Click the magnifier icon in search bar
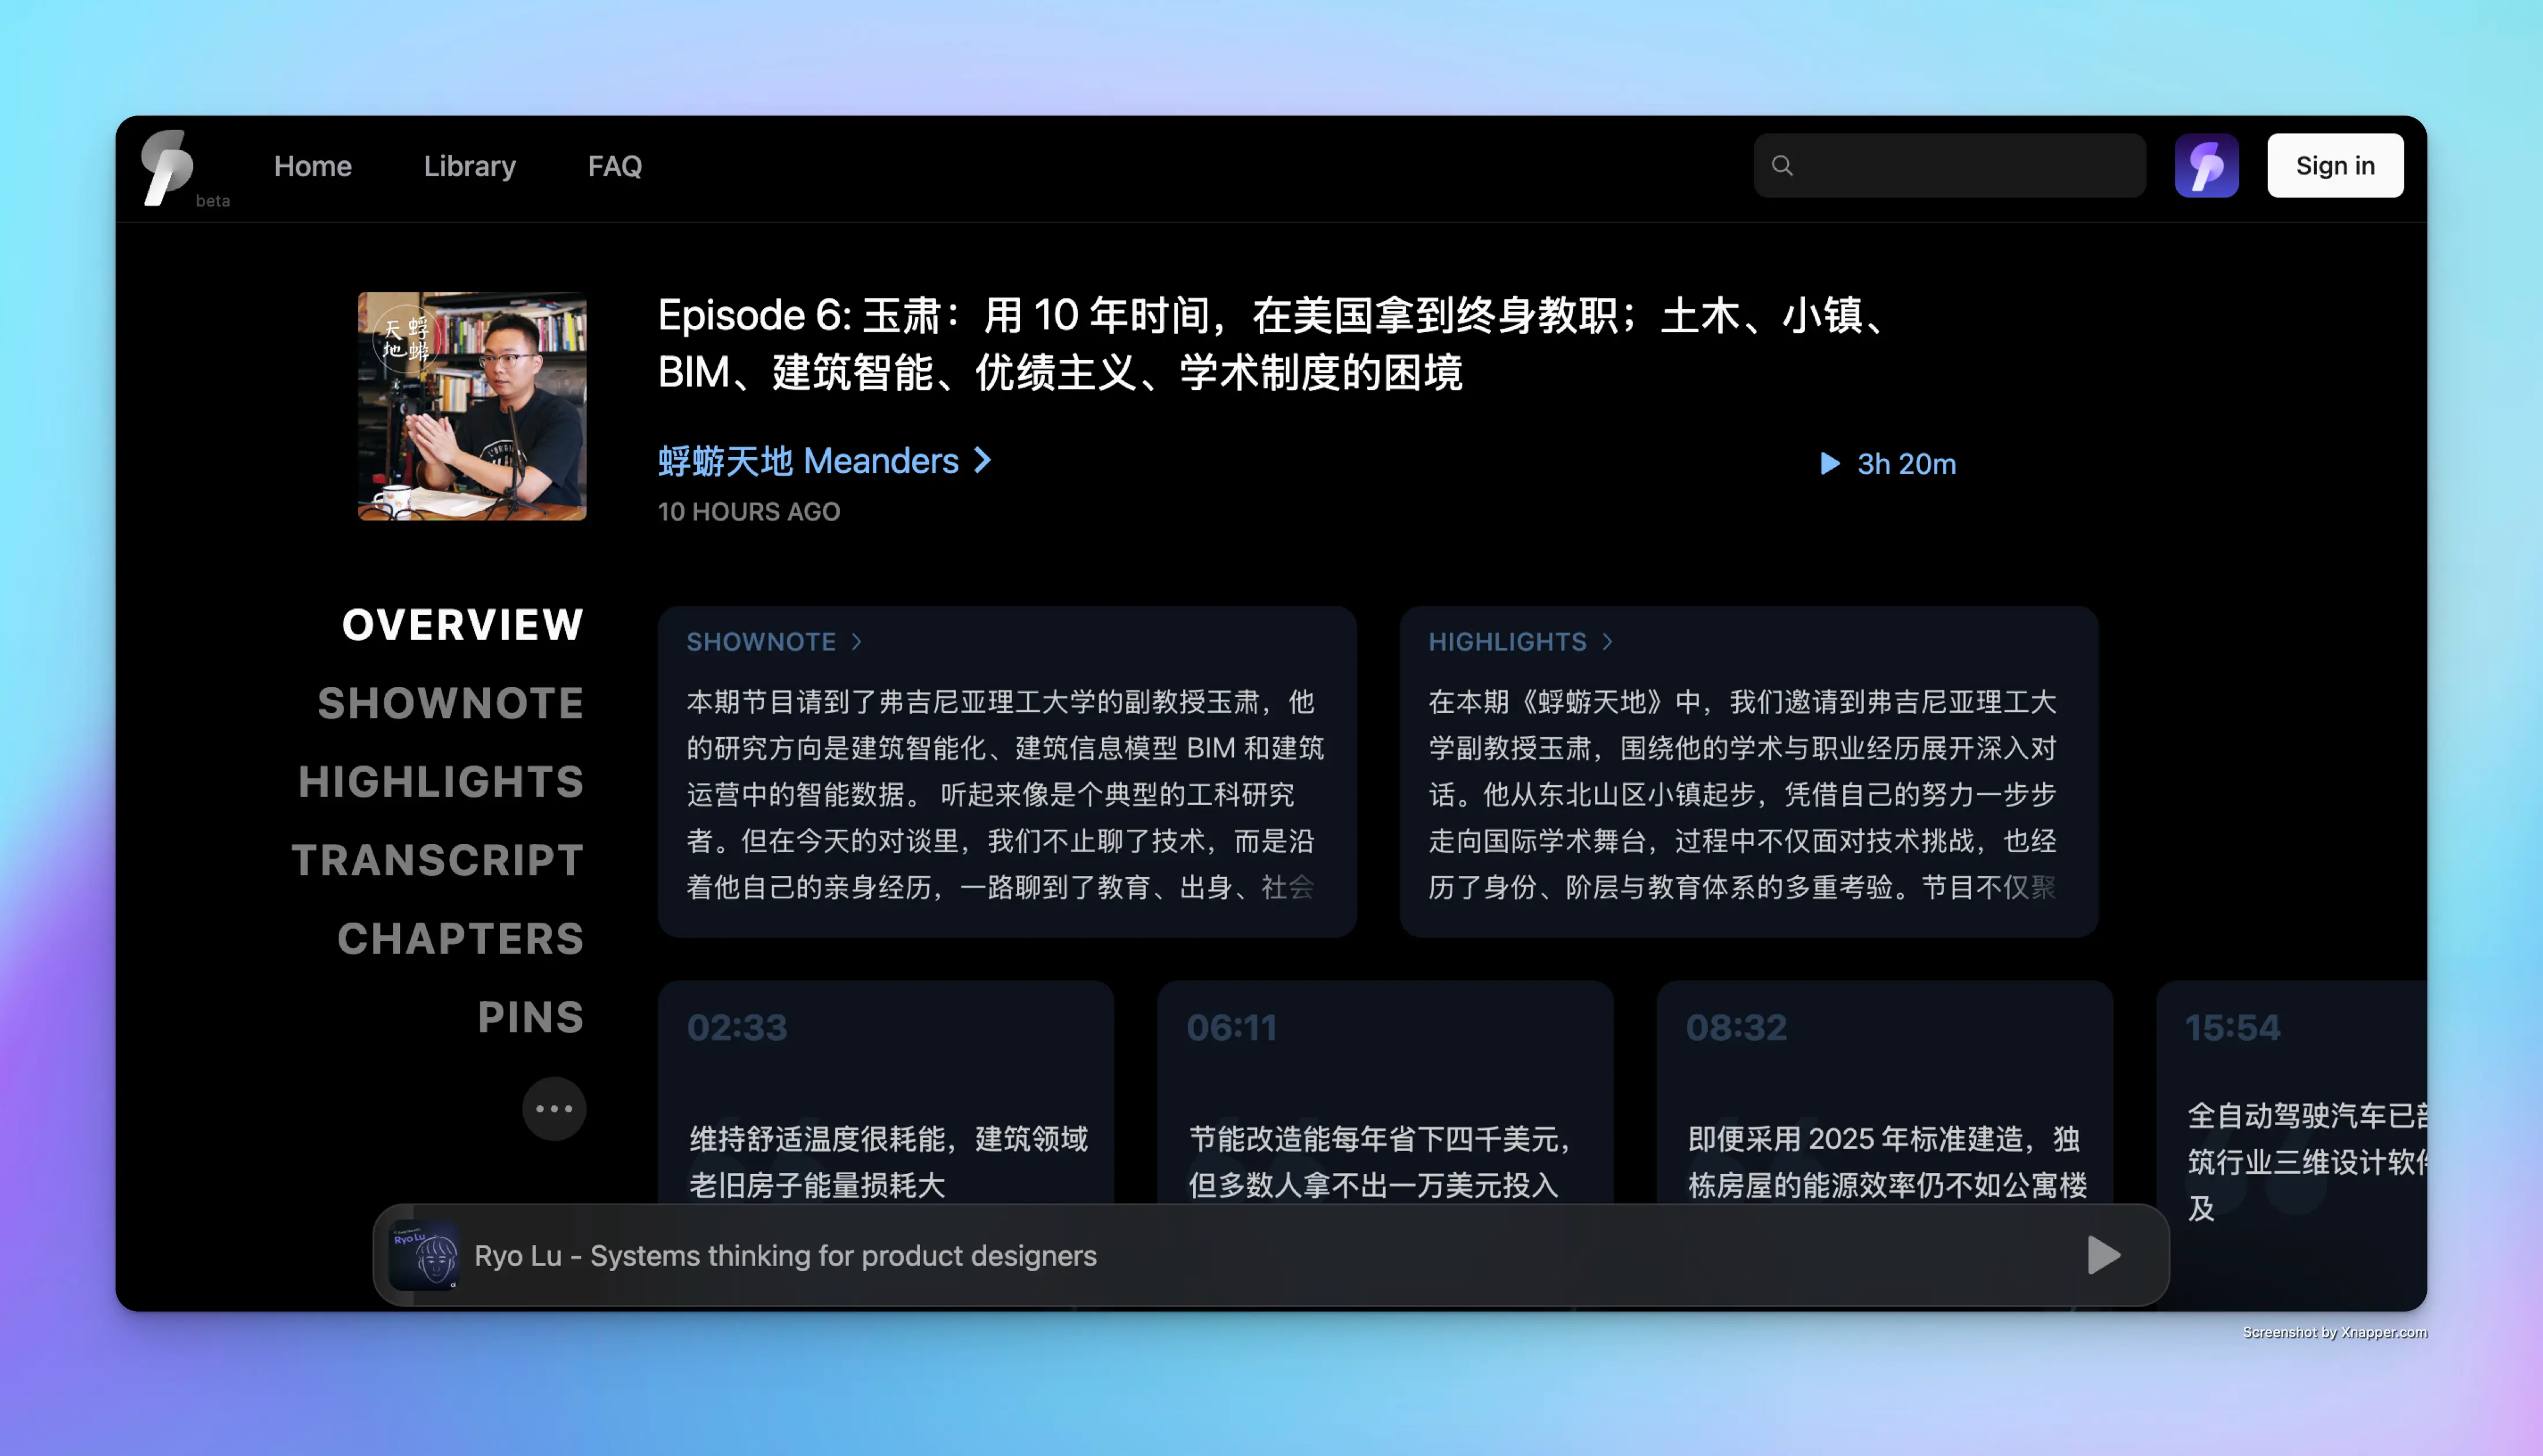The height and width of the screenshot is (1456, 2543). pos(1782,166)
